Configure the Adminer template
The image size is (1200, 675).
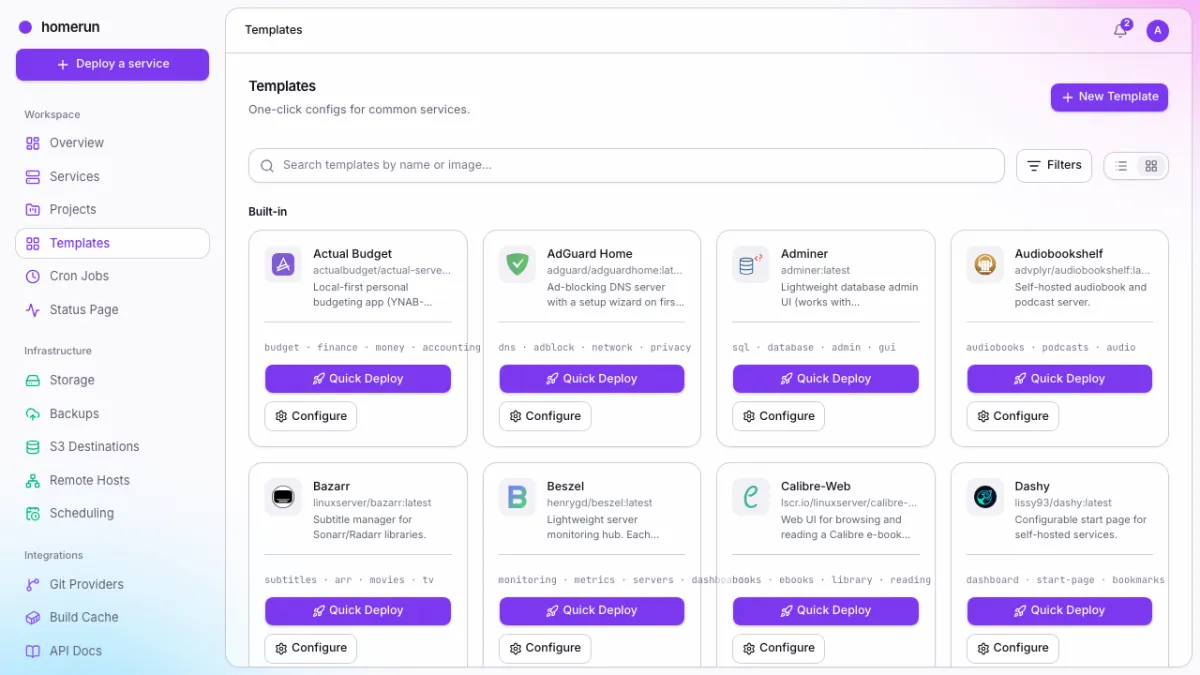[779, 416]
